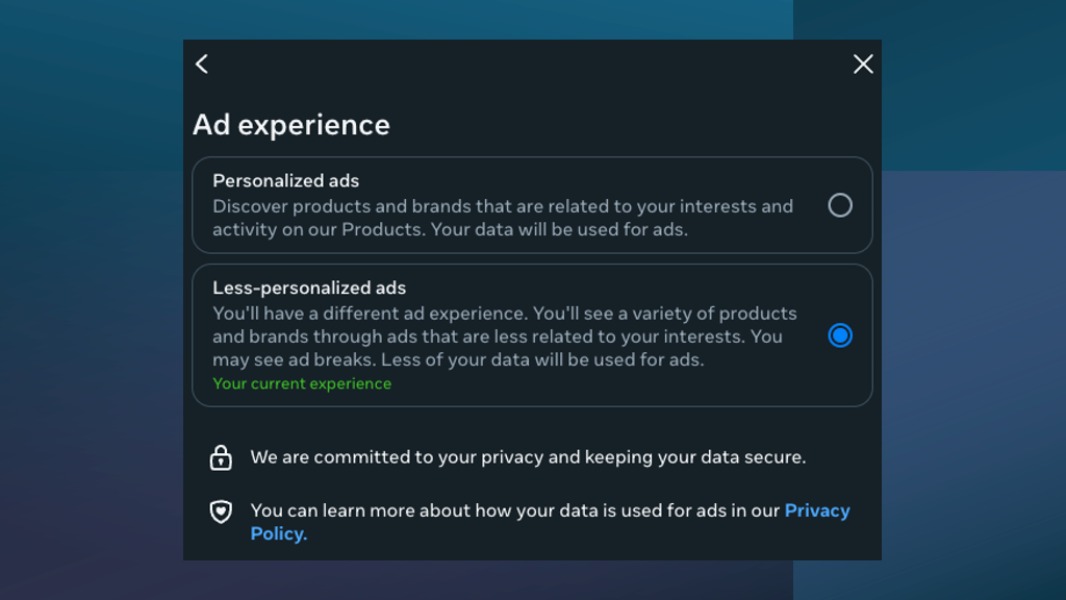The width and height of the screenshot is (1066, 600).
Task: Click the "Less-personalized ads" option title
Action: [x=309, y=288]
